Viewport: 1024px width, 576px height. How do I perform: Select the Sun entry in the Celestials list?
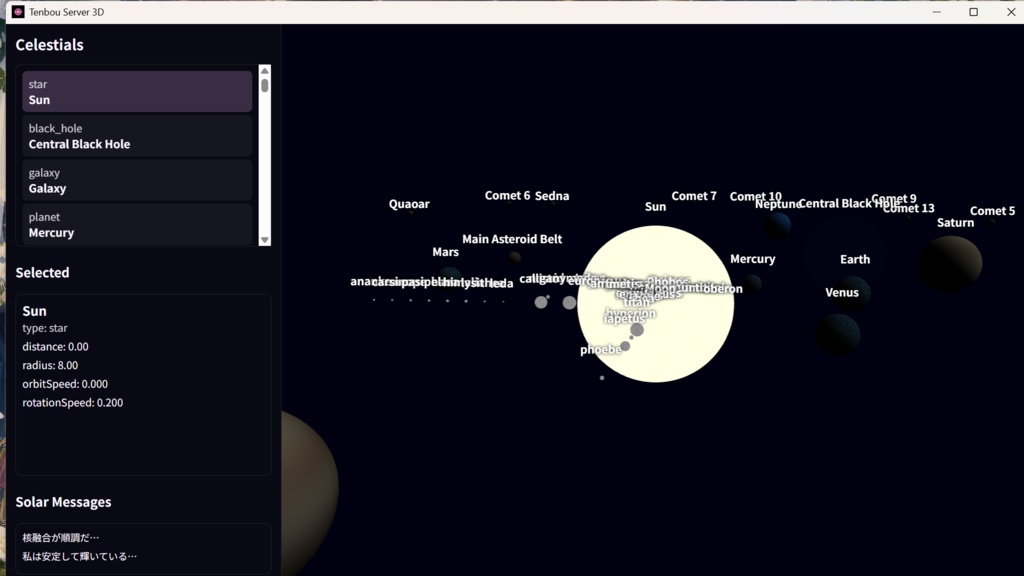137,92
